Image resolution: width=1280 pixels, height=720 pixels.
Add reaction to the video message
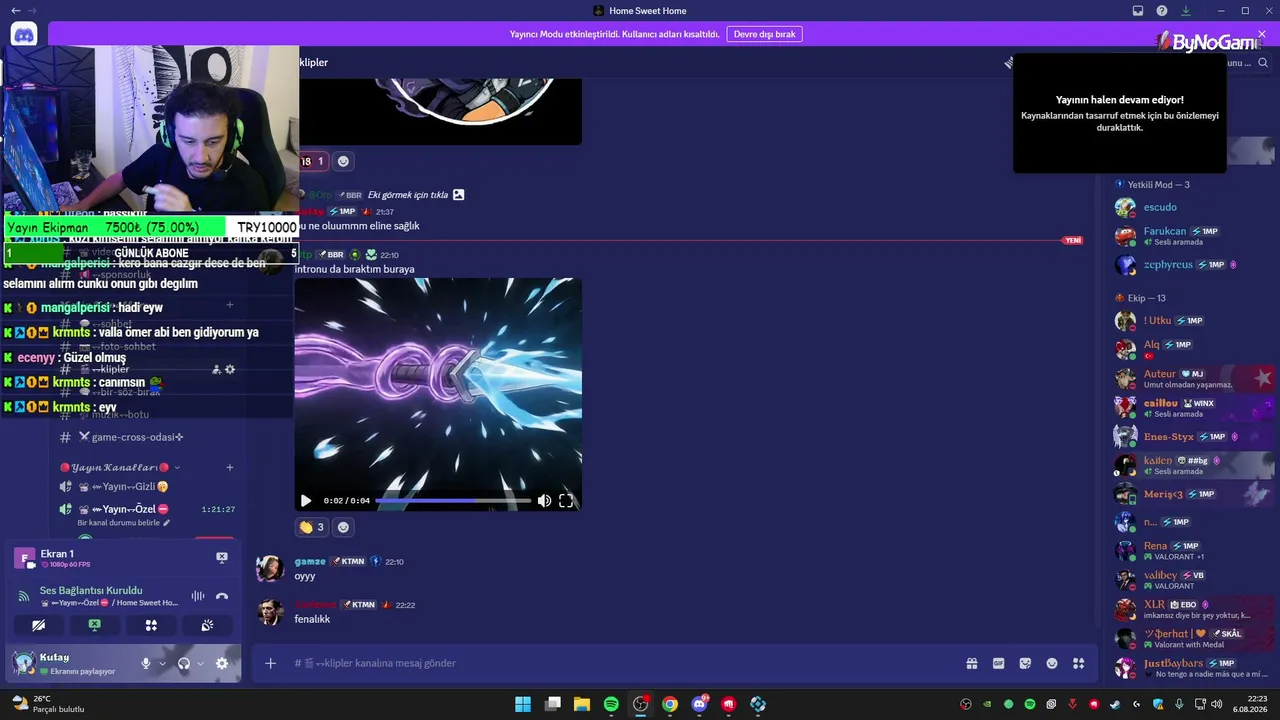click(x=343, y=527)
